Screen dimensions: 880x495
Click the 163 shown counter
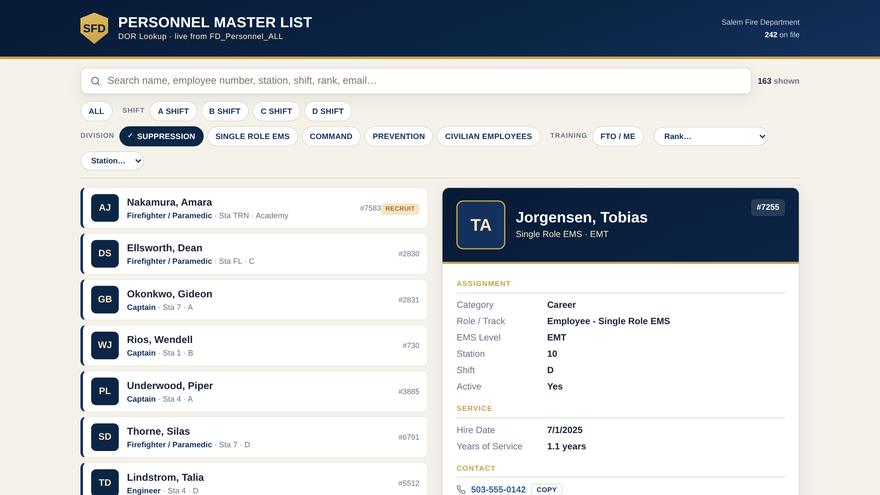tap(778, 81)
